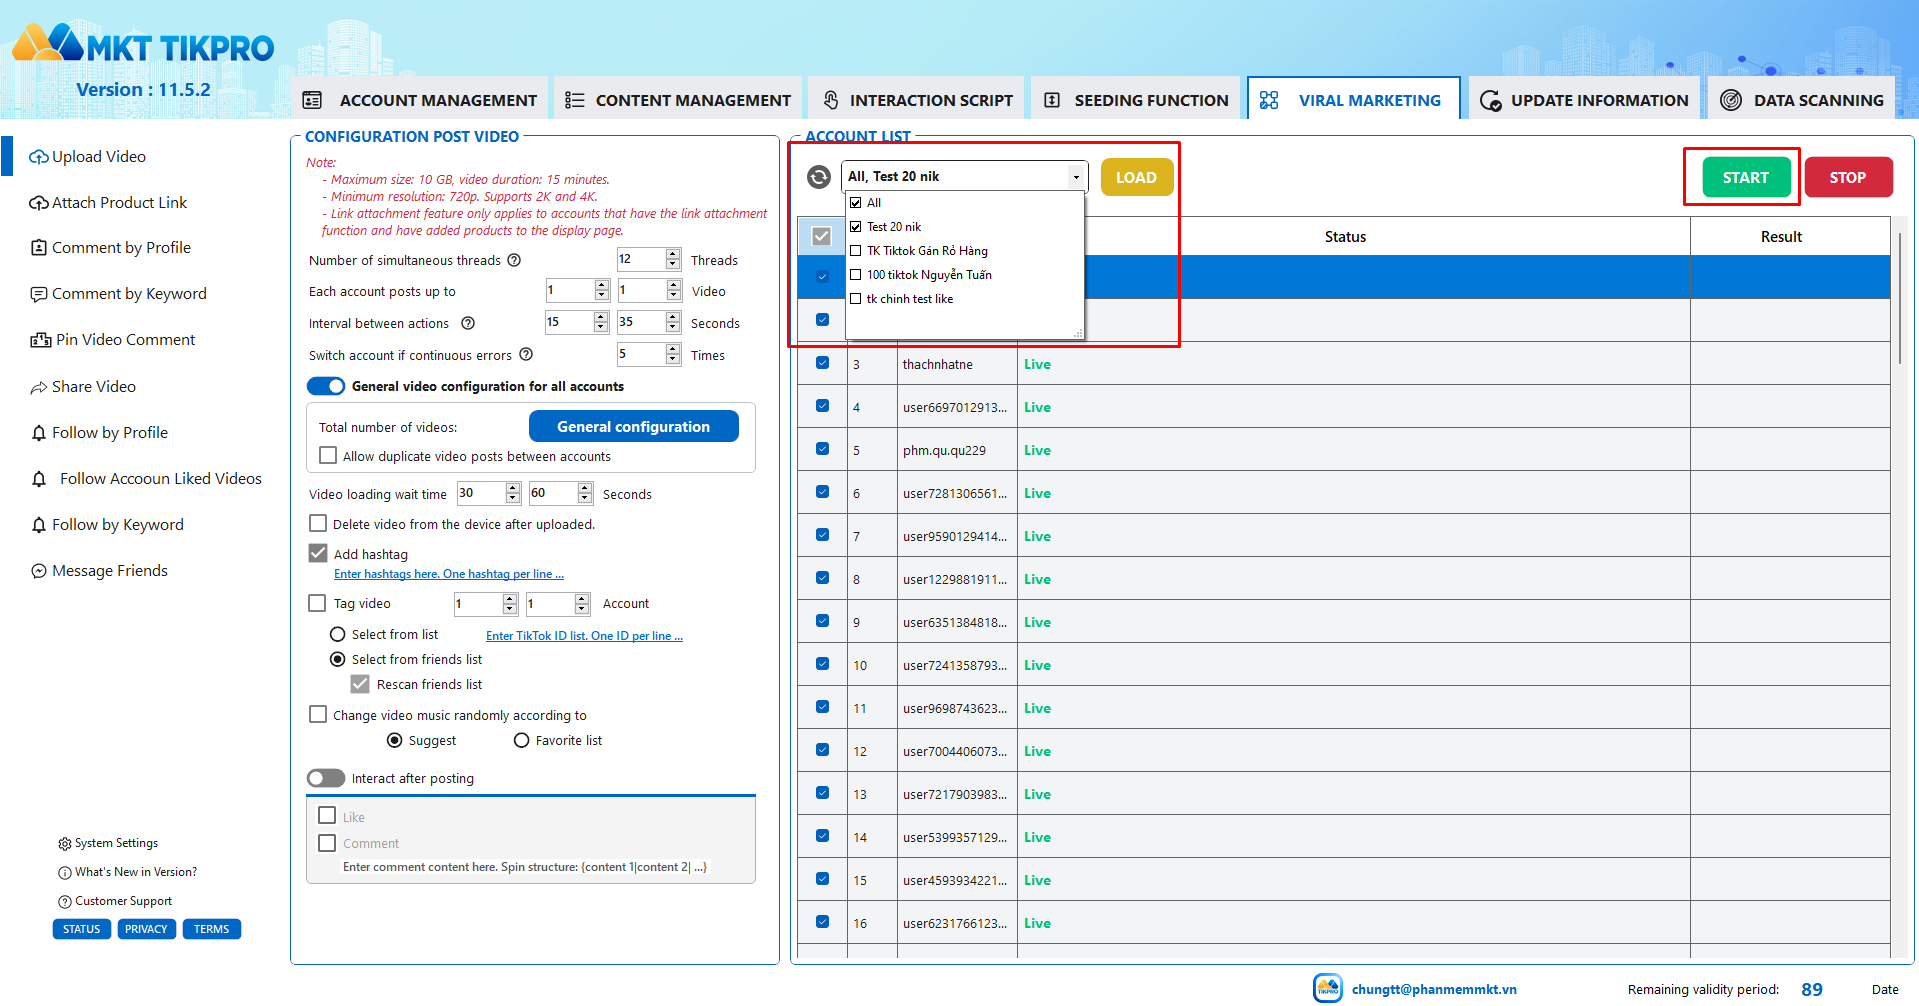The image size is (1919, 1006).
Task: Click the red STOP button
Action: [x=1848, y=177]
